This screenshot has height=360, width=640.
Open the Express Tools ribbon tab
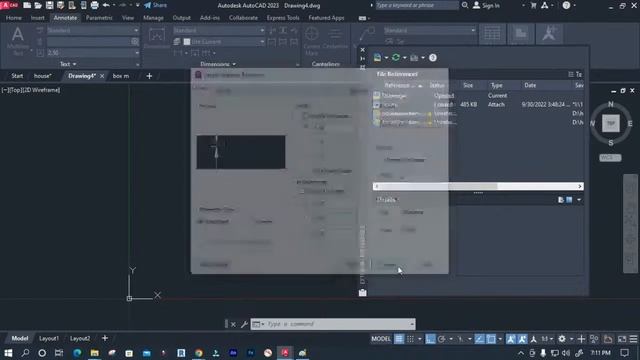click(283, 18)
